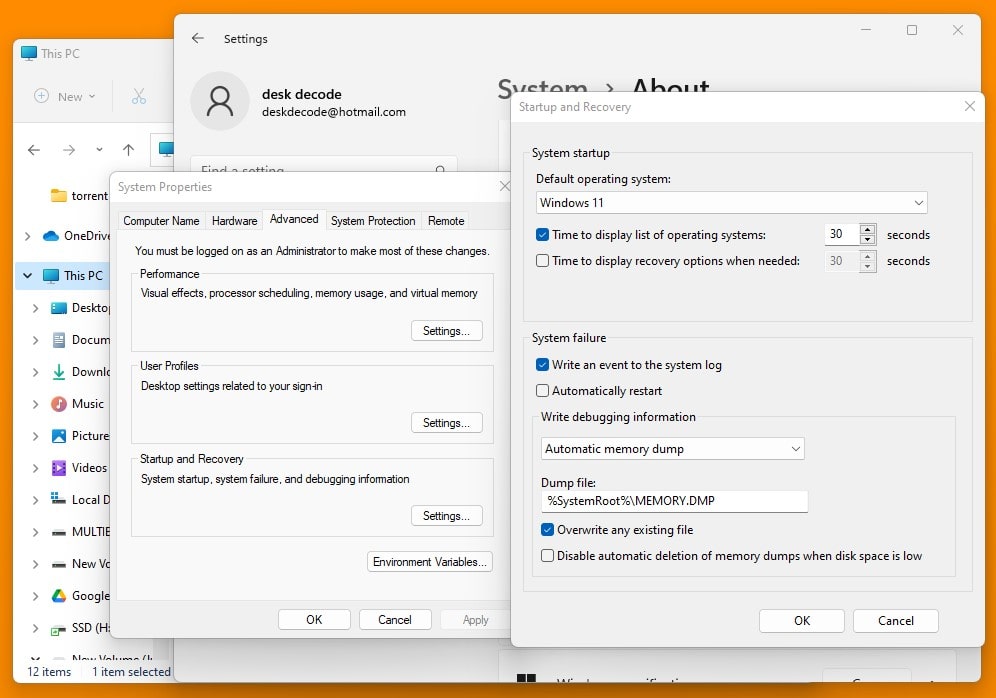Click the Dump file path text field
The width and height of the screenshot is (996, 698).
(674, 501)
